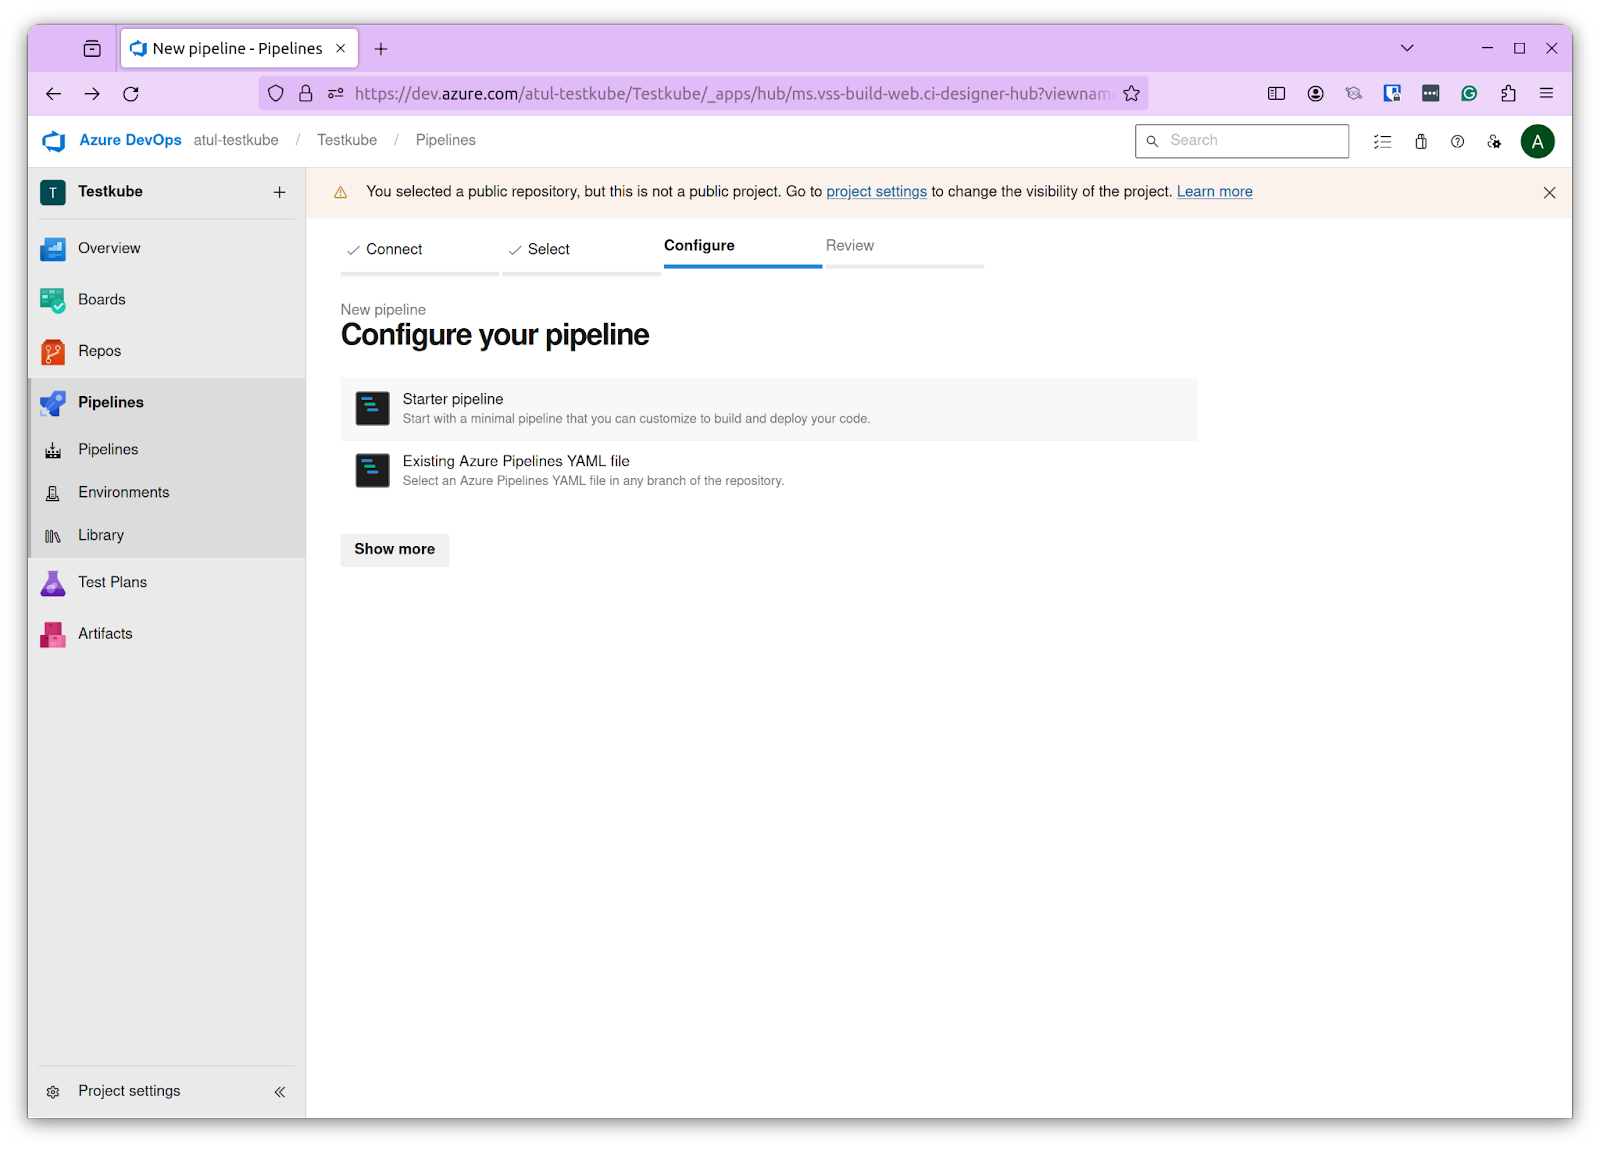Open the Testkube breadcrumb link
This screenshot has height=1149, width=1600.
coord(347,141)
